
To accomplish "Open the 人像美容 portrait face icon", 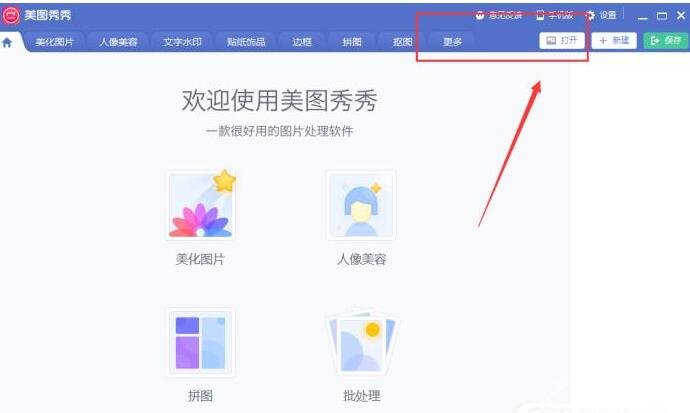I will point(361,205).
